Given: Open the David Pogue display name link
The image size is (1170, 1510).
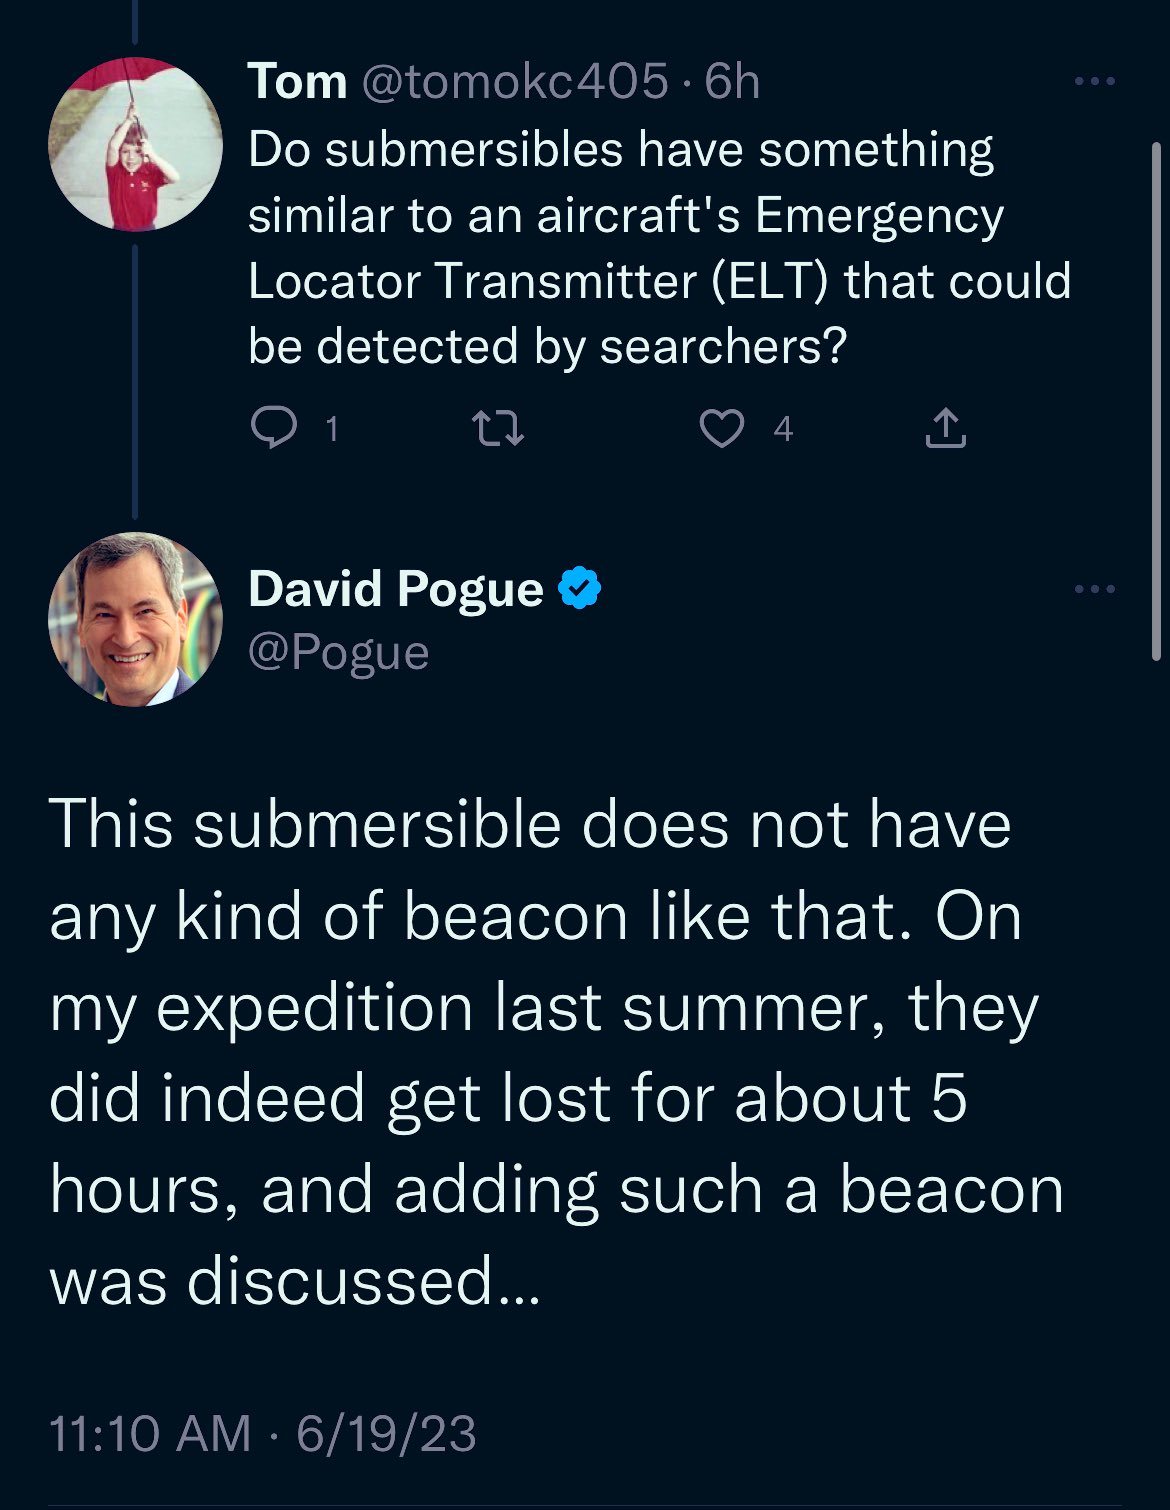Looking at the screenshot, I should point(396,588).
